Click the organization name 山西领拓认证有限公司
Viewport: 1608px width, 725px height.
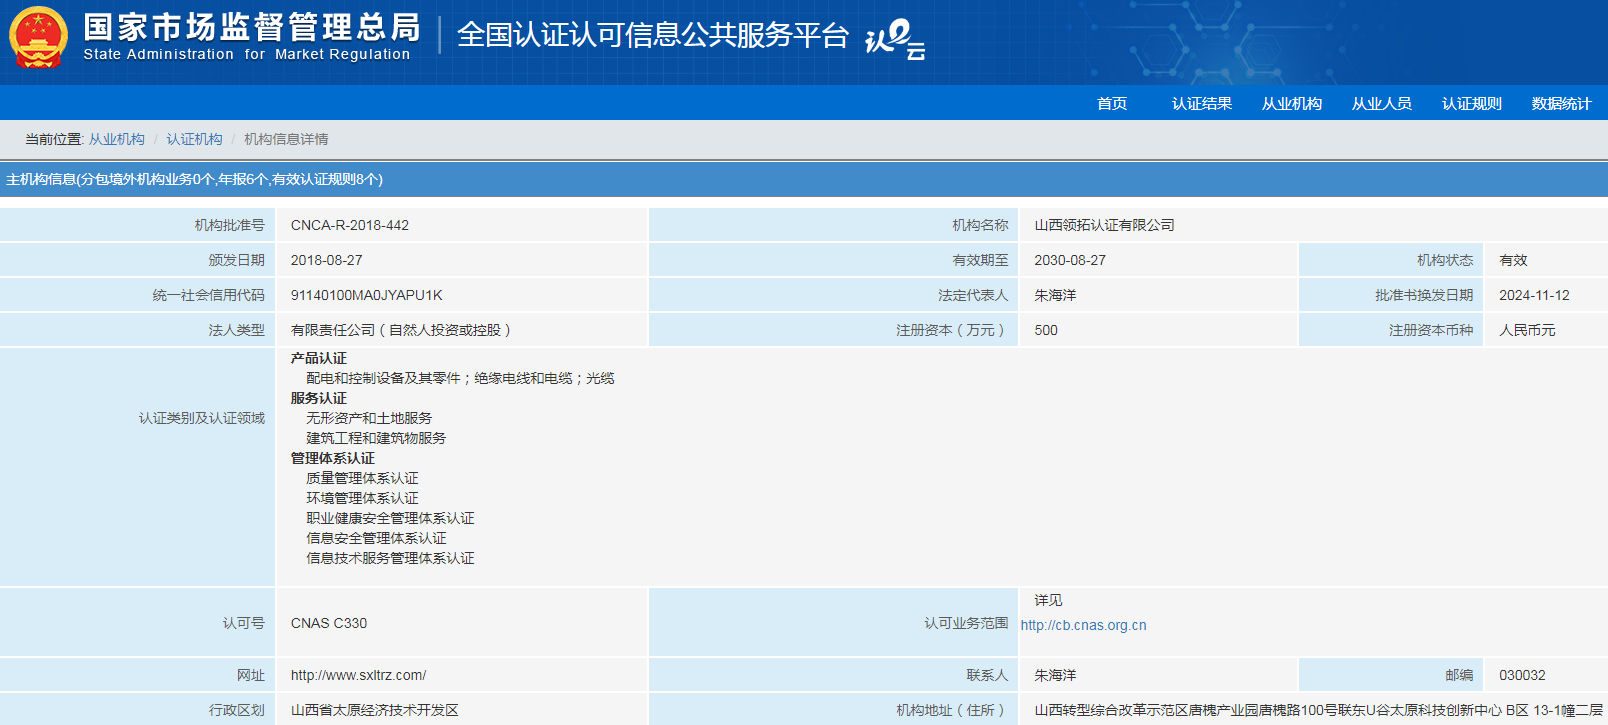click(x=1104, y=225)
